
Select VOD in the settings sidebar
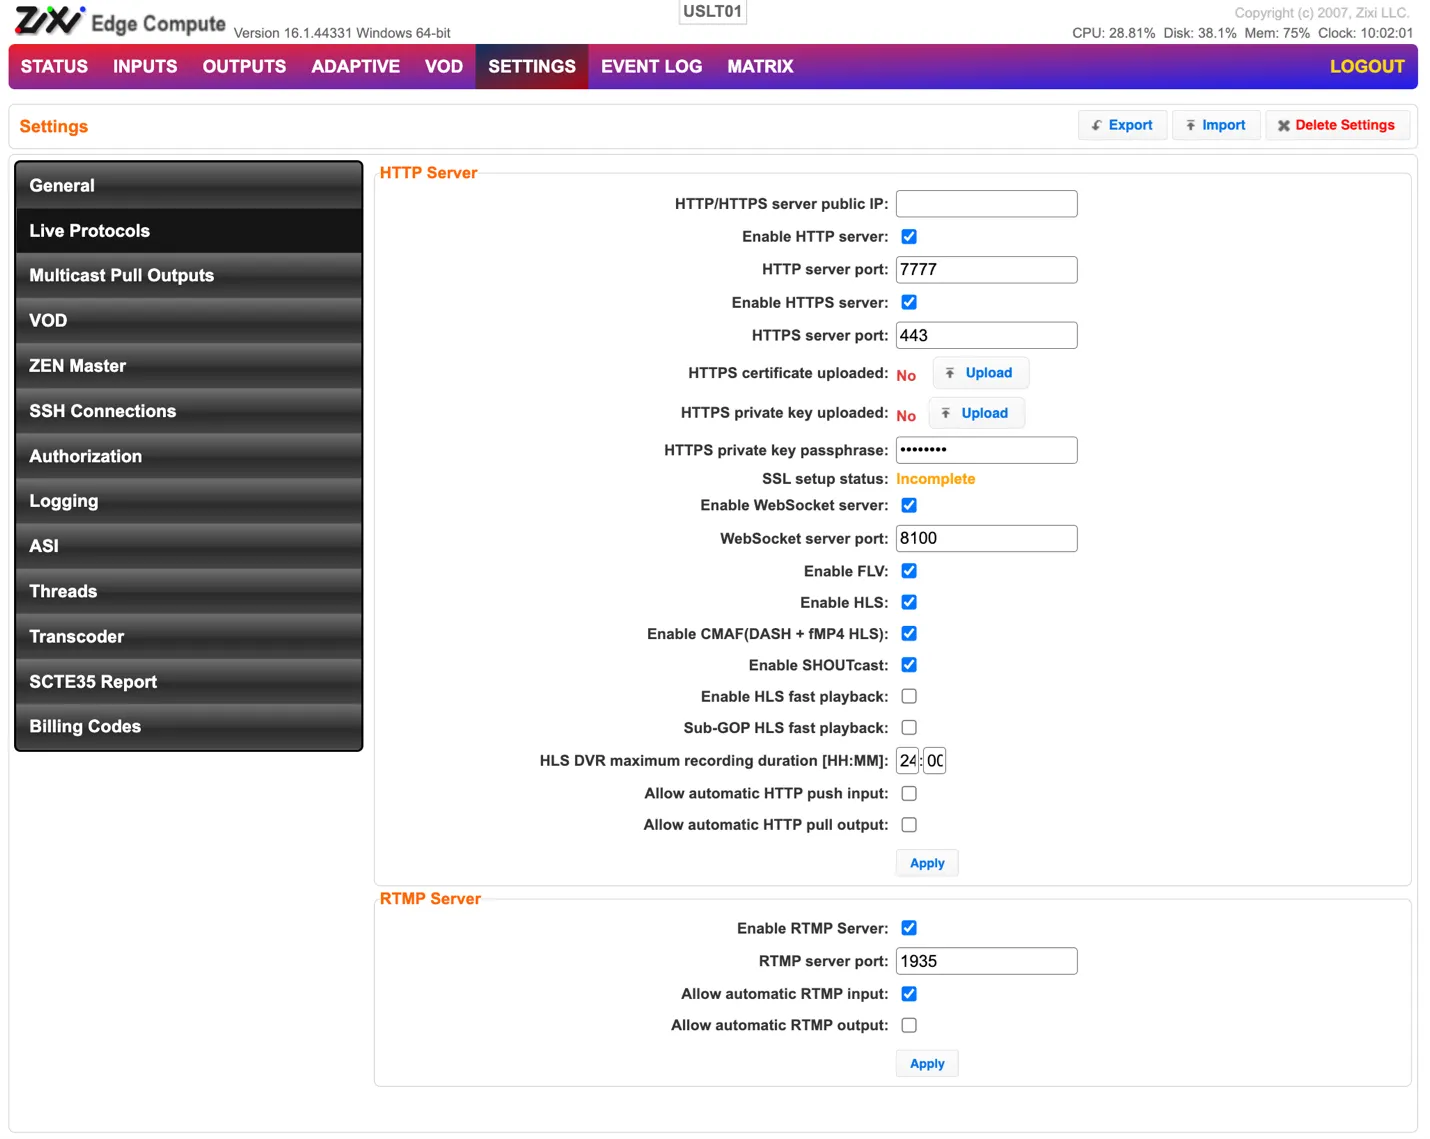[189, 321]
